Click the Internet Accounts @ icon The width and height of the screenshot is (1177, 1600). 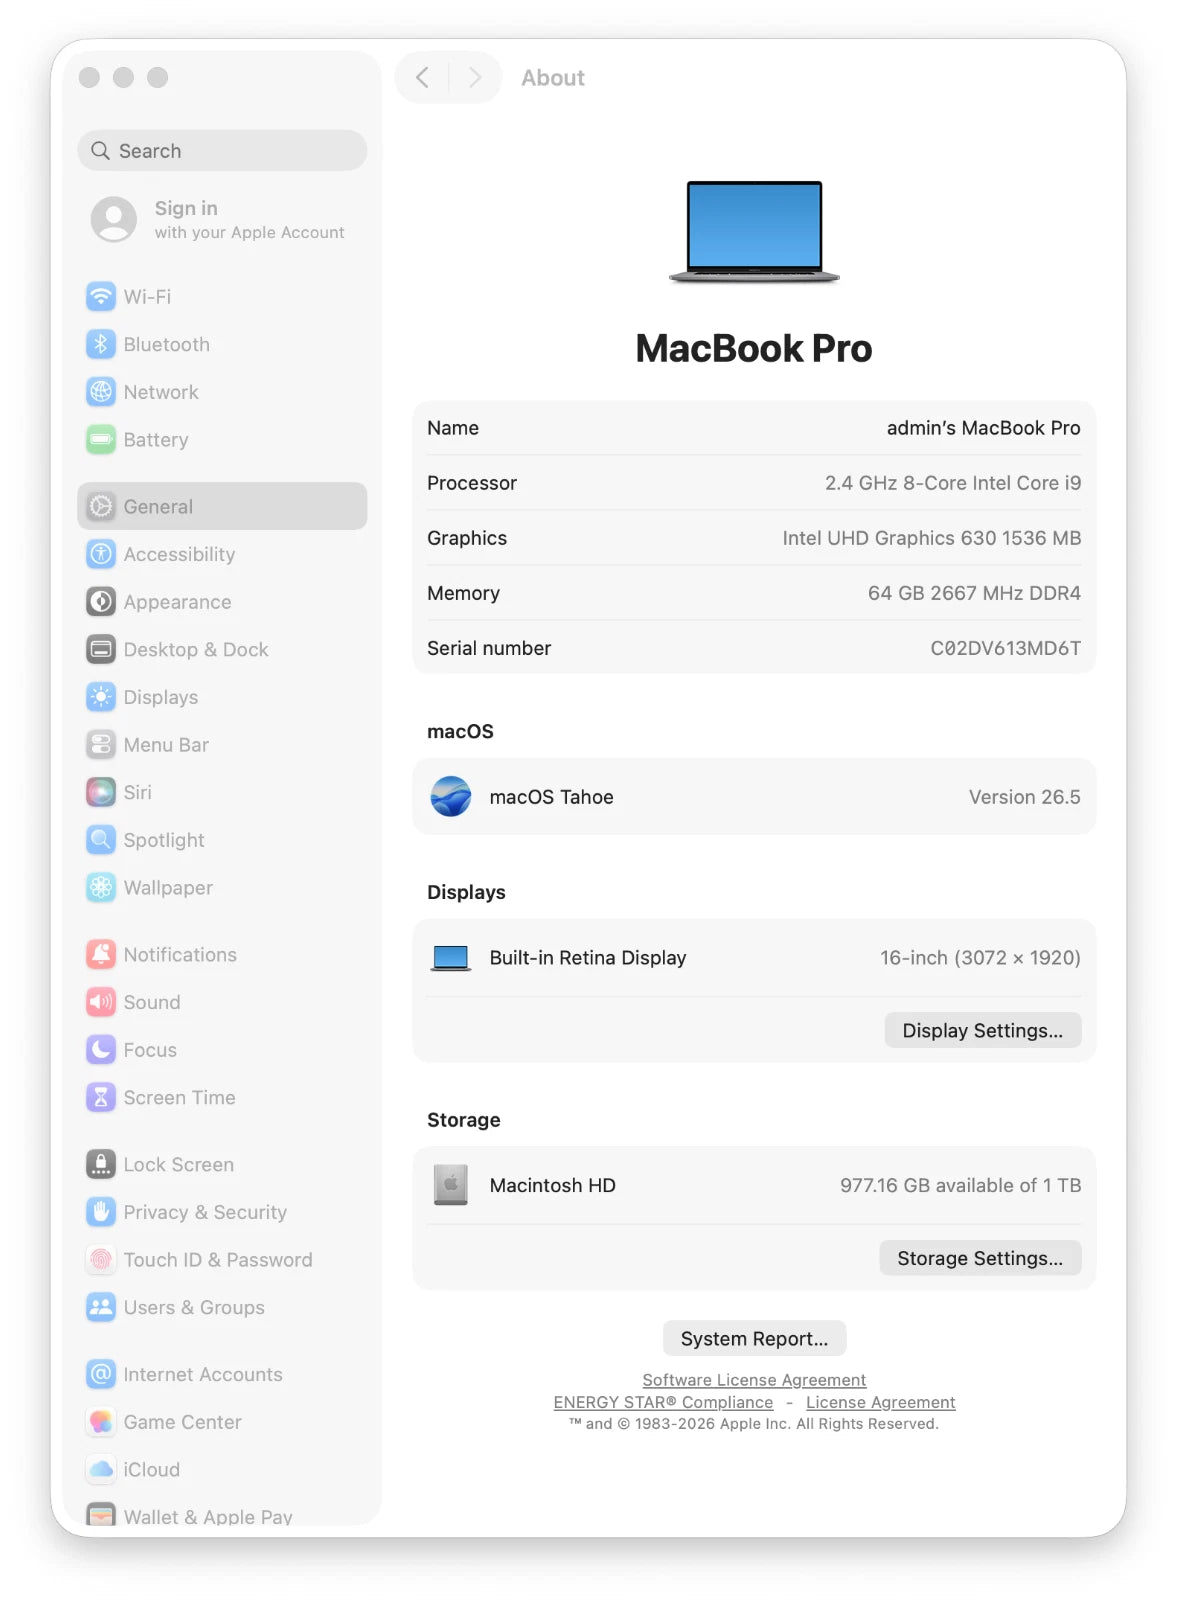click(x=101, y=1374)
